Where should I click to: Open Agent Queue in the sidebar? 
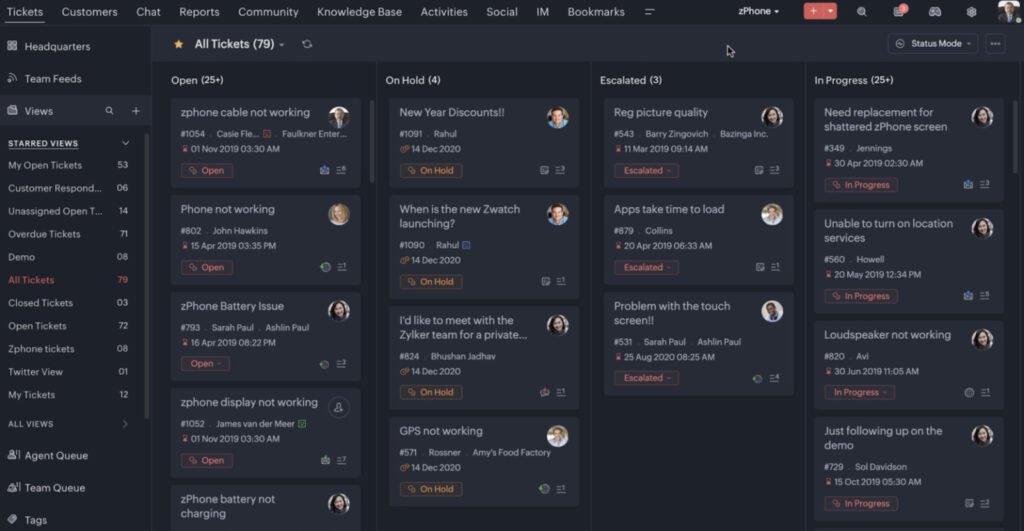(x=48, y=455)
